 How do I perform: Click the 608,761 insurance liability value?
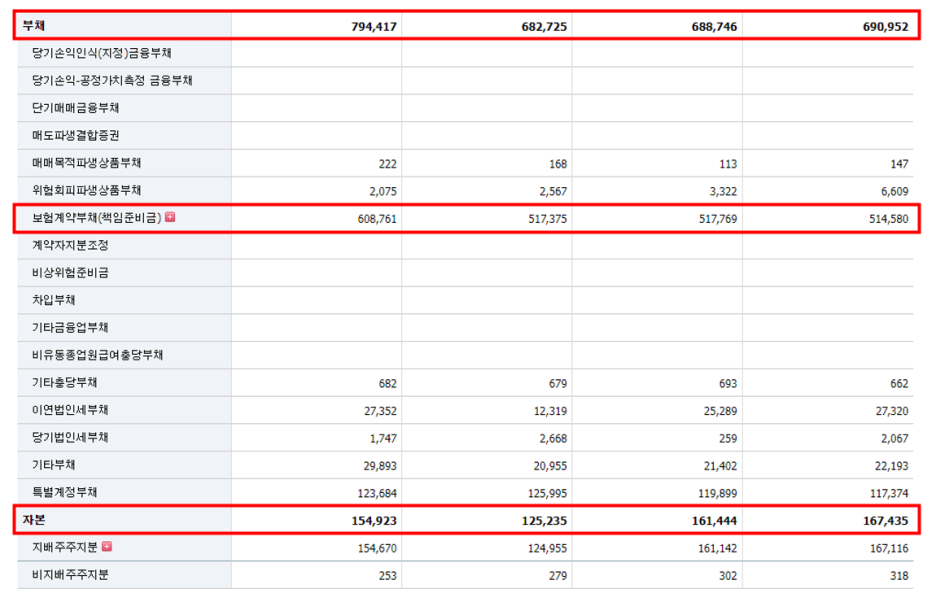click(377, 219)
